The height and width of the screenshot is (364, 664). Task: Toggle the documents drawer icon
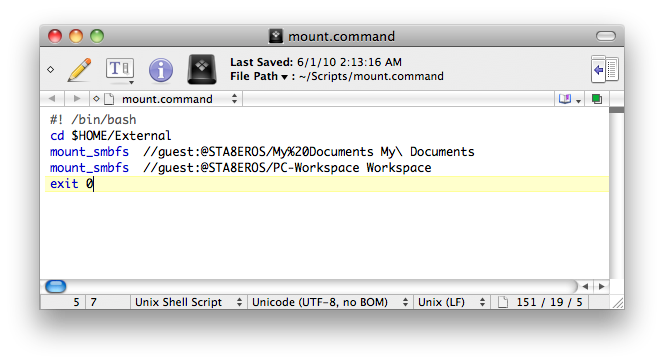(x=605, y=69)
